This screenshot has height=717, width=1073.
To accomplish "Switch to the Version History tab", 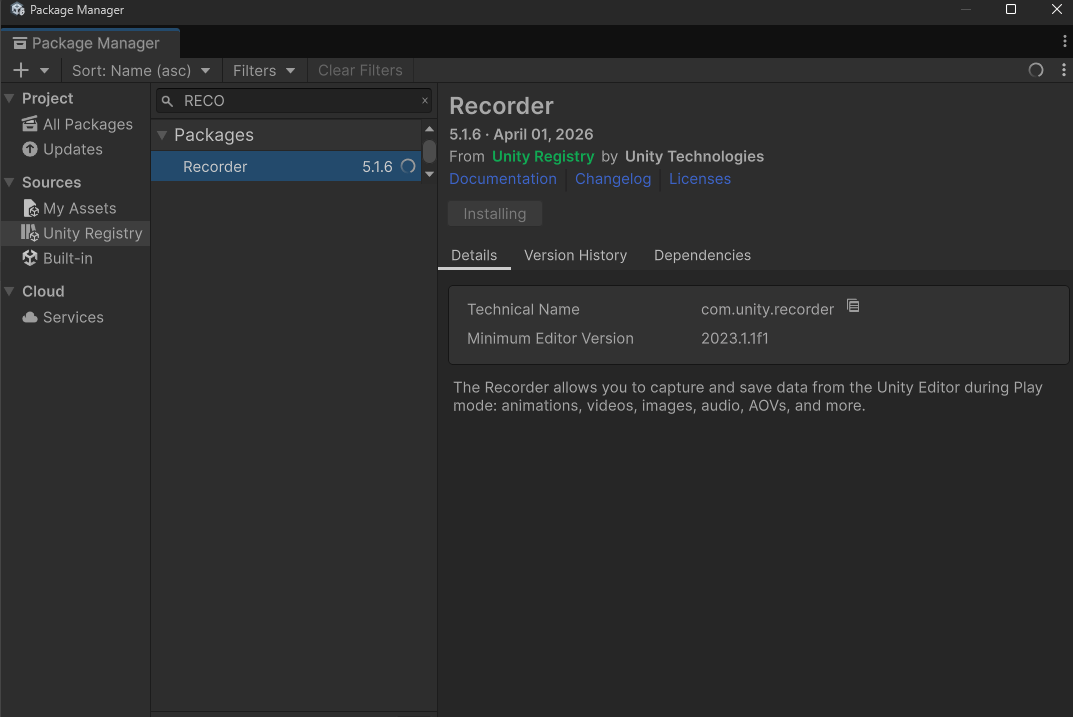I will click(x=576, y=255).
